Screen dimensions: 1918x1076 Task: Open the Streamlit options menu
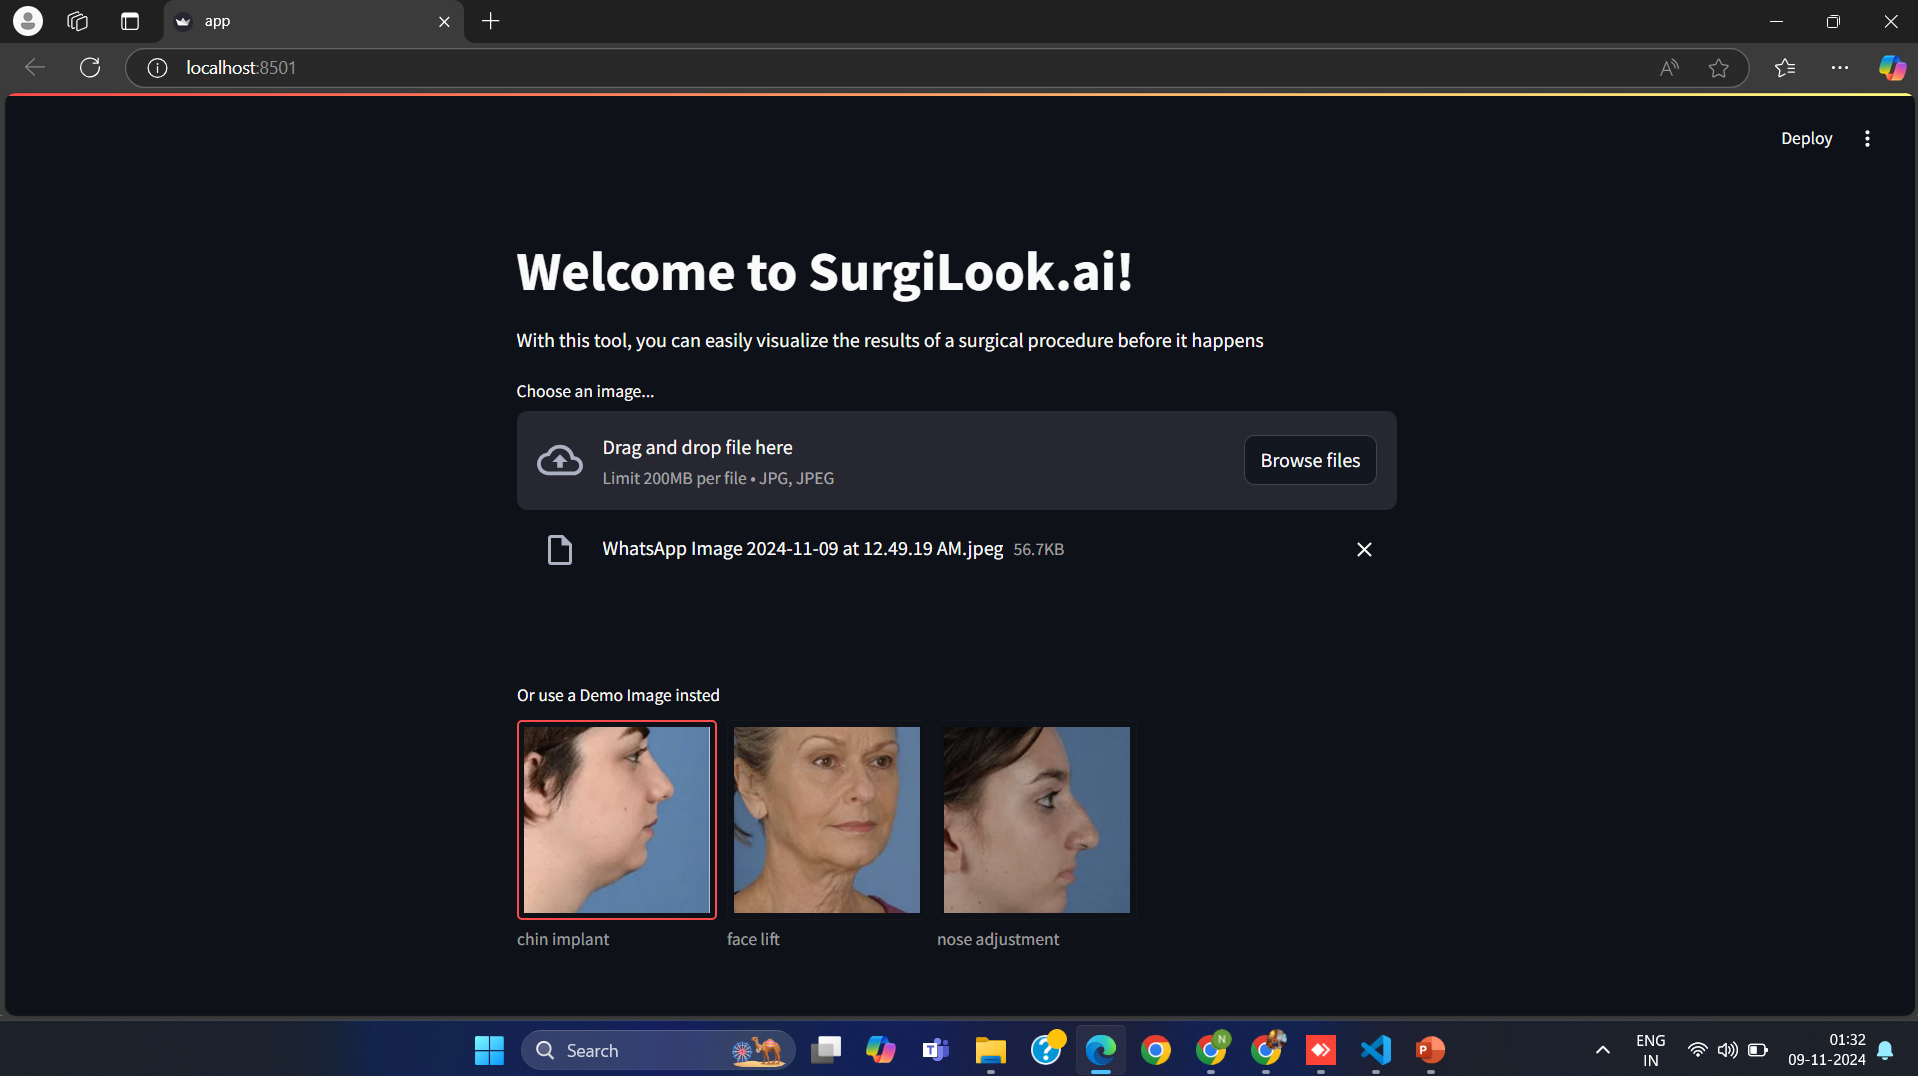pyautogui.click(x=1868, y=138)
